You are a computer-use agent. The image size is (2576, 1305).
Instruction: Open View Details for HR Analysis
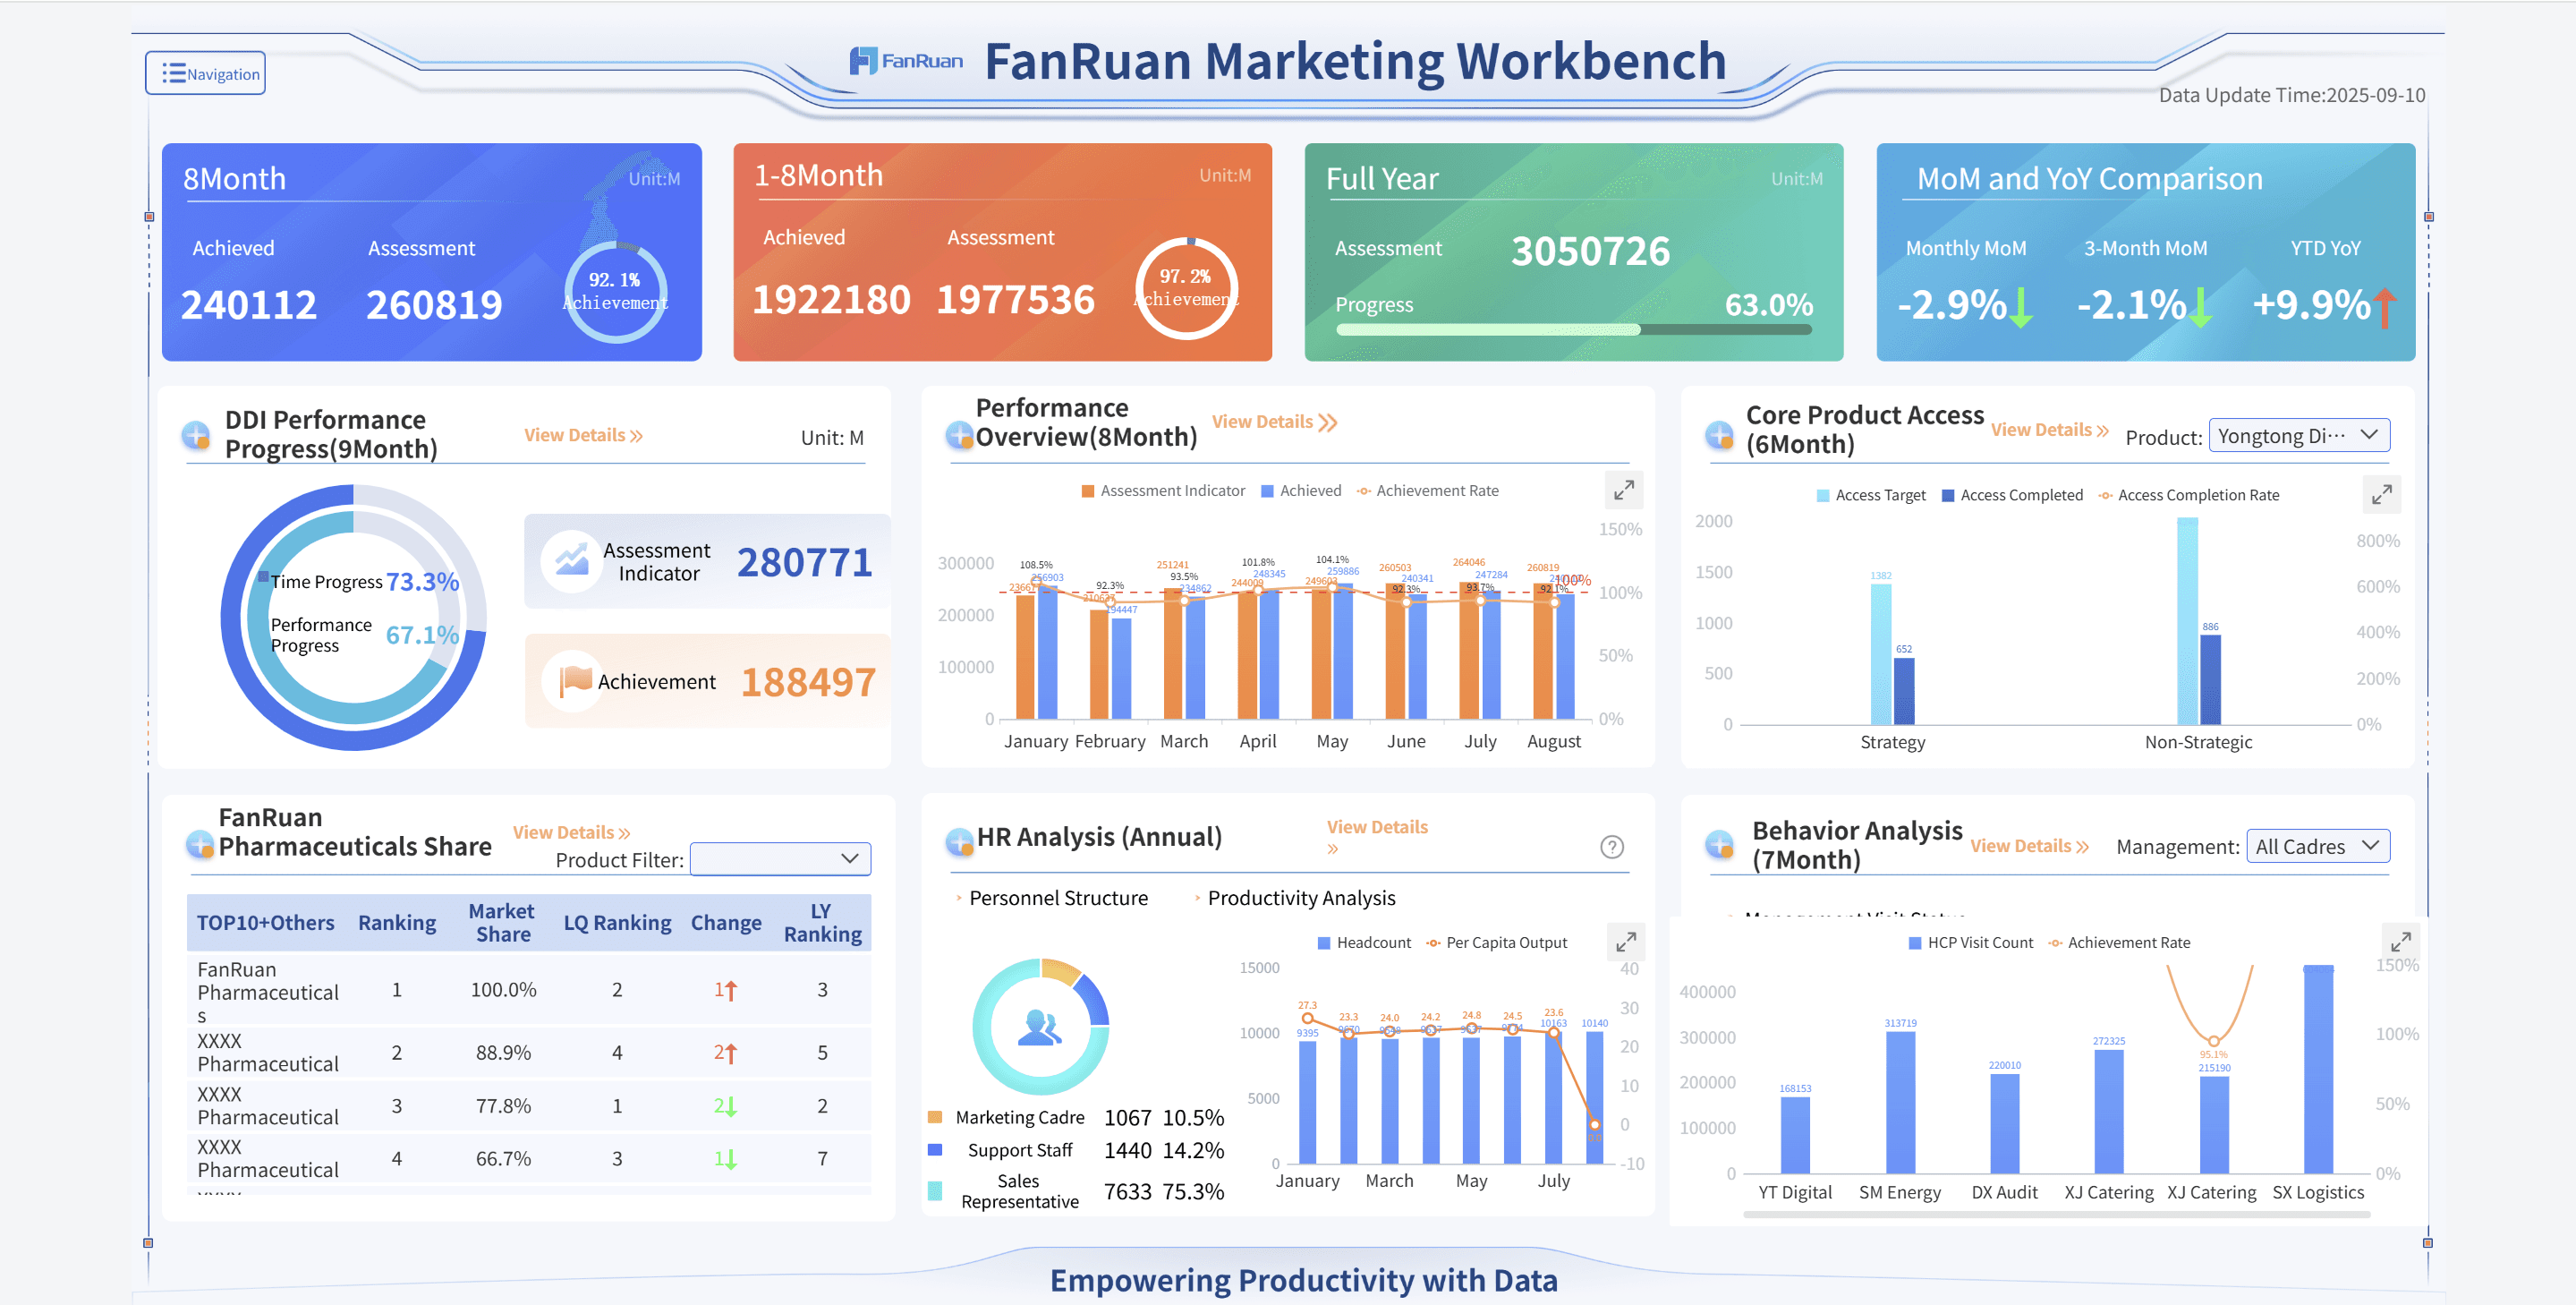tap(1376, 837)
